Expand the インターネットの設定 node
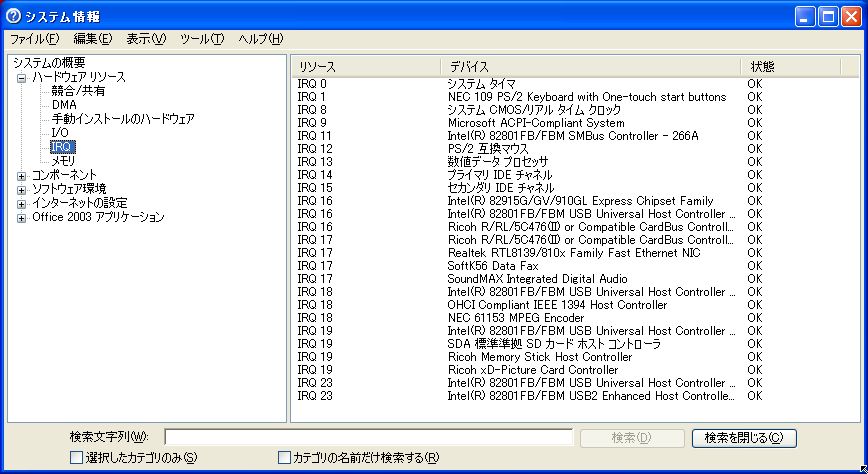This screenshot has width=868, height=474. [x=22, y=203]
